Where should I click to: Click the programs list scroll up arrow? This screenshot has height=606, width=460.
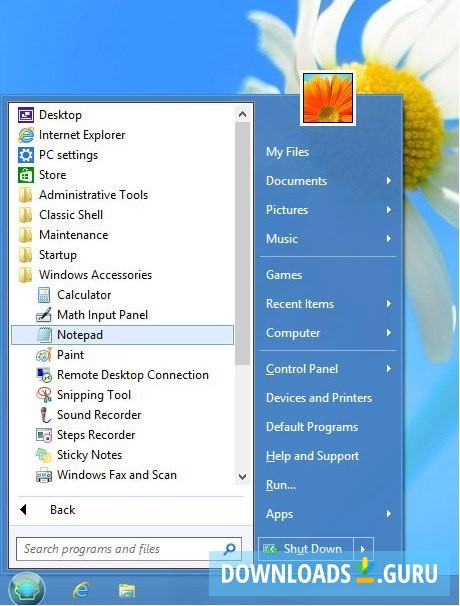point(242,114)
